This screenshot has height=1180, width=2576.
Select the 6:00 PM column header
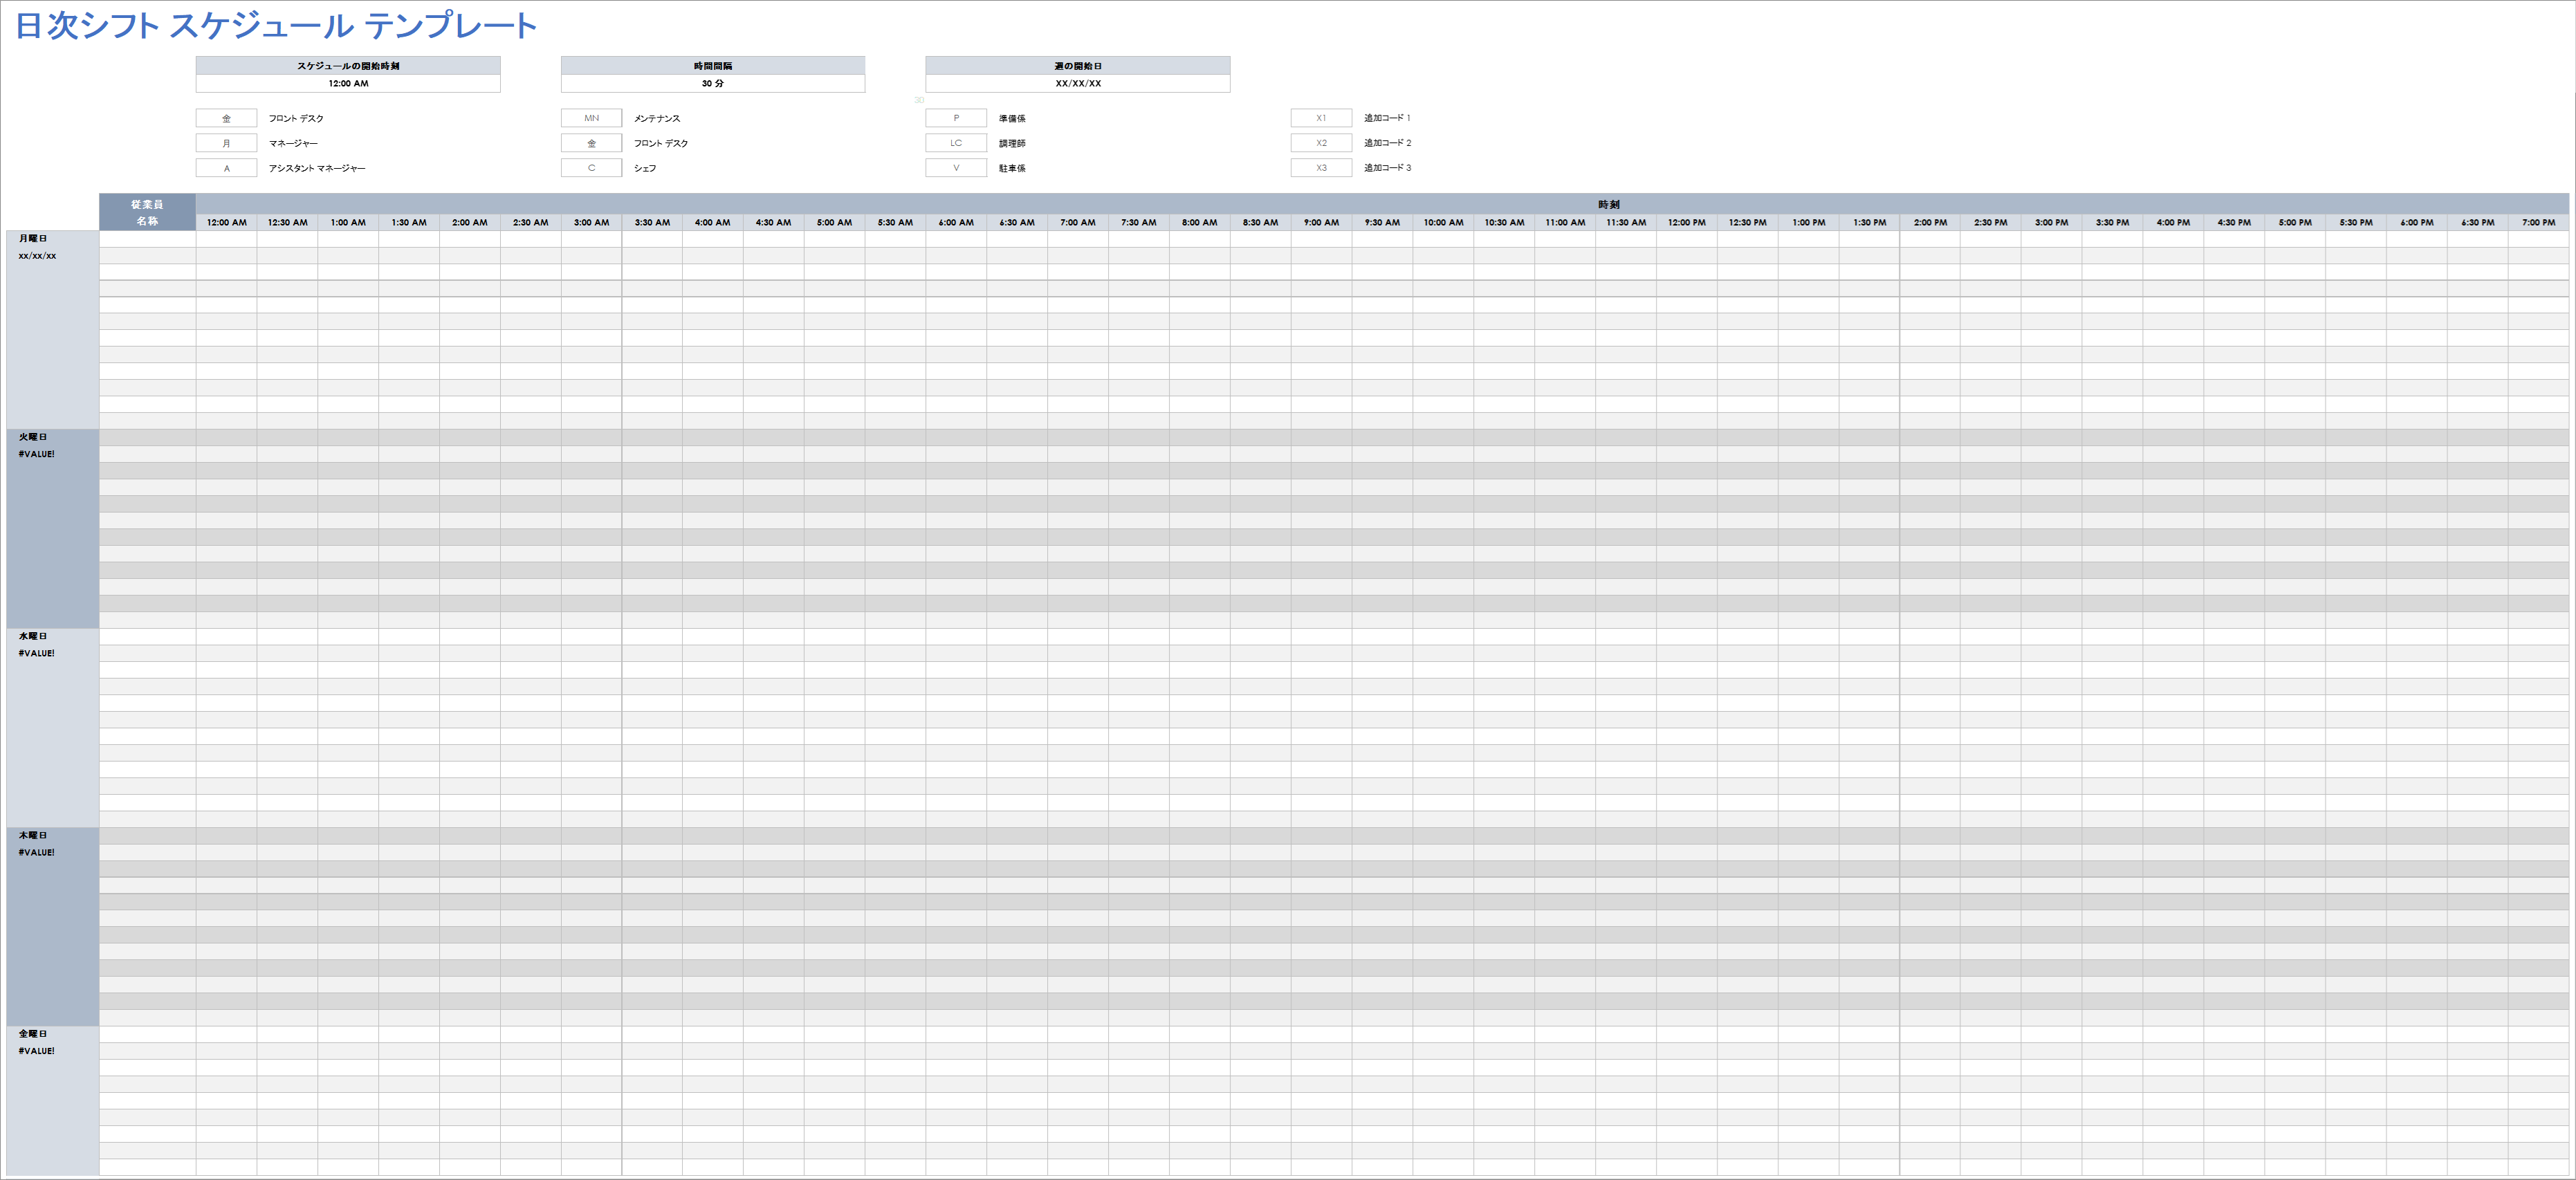tap(2417, 222)
